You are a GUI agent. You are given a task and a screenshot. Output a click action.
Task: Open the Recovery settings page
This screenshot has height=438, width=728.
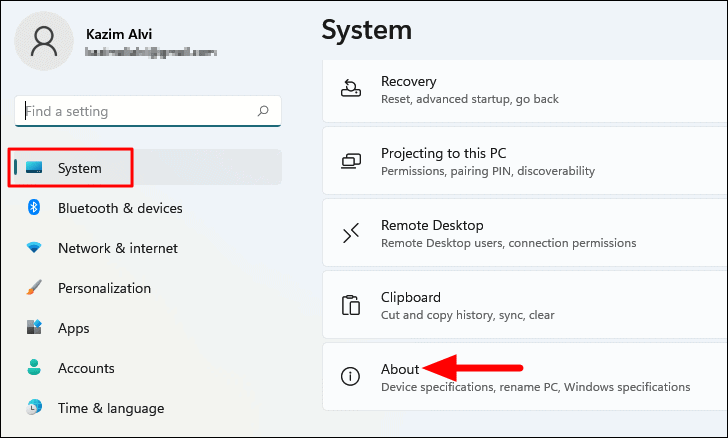pyautogui.click(x=525, y=91)
